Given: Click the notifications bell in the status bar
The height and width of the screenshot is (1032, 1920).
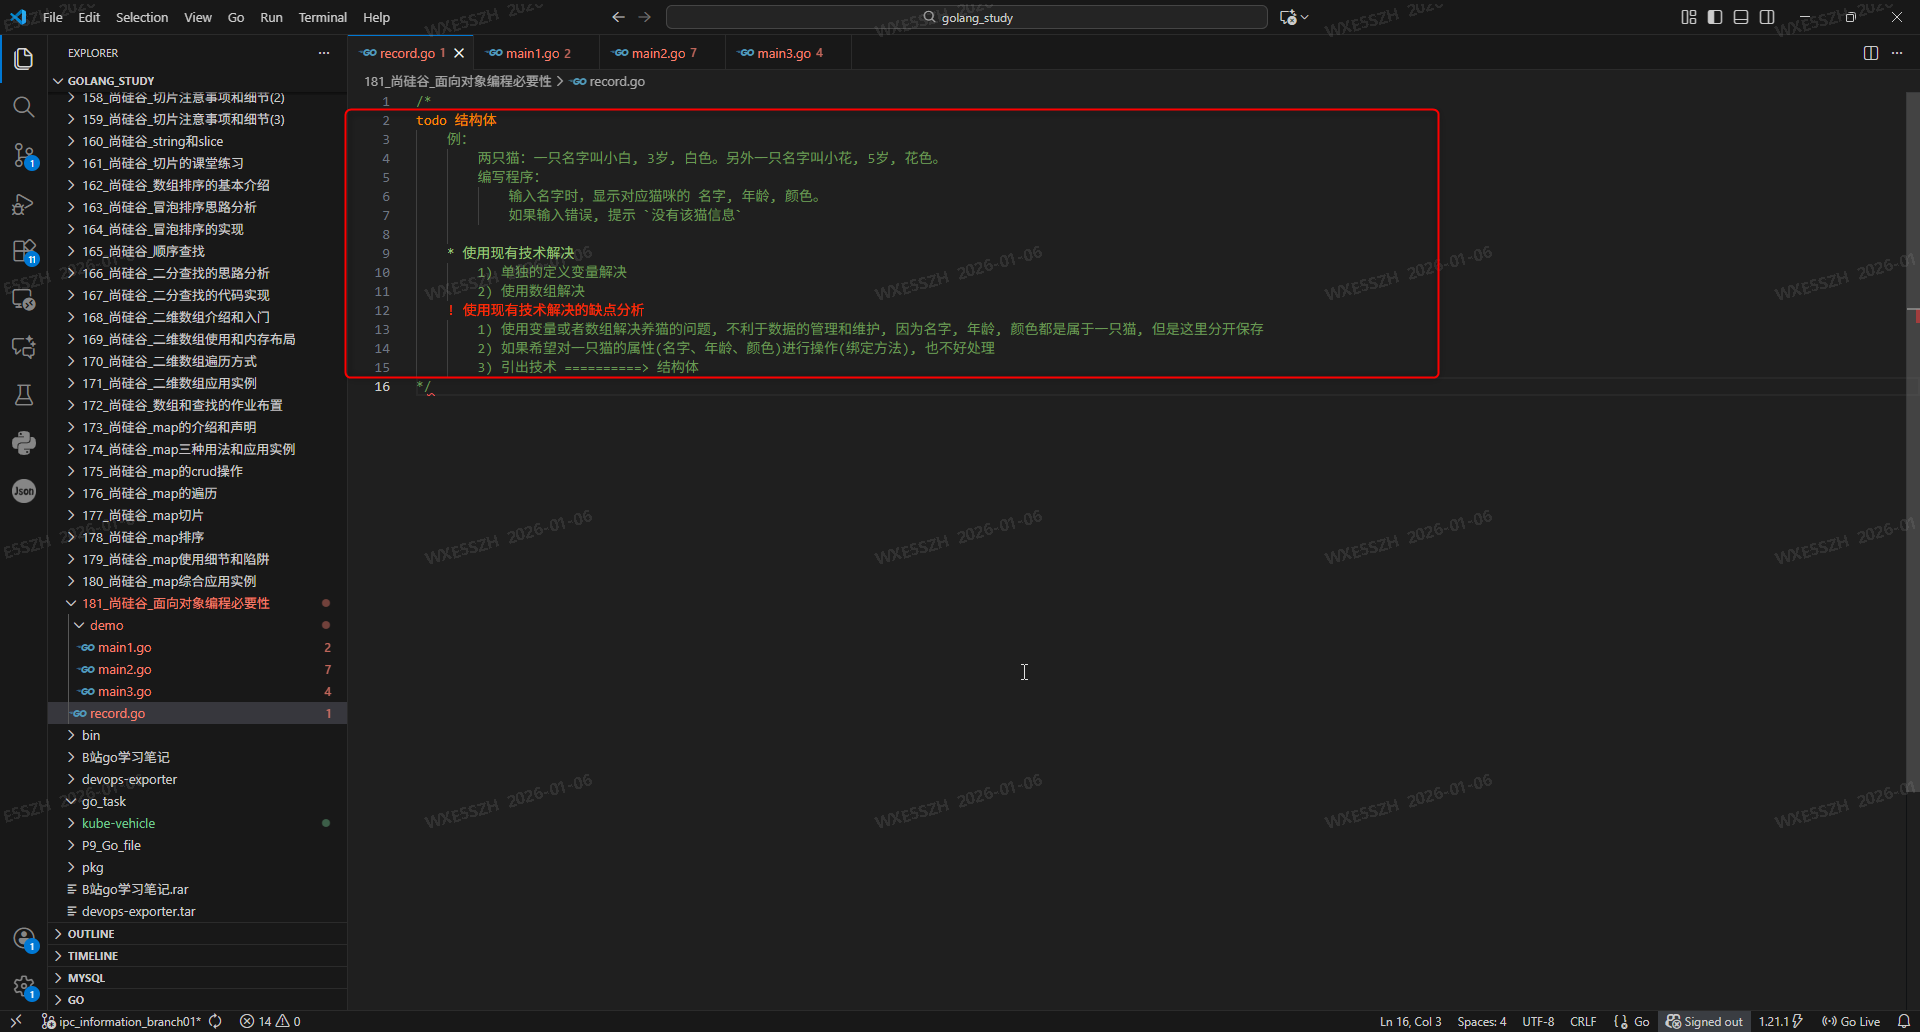Looking at the screenshot, I should click(1904, 1021).
